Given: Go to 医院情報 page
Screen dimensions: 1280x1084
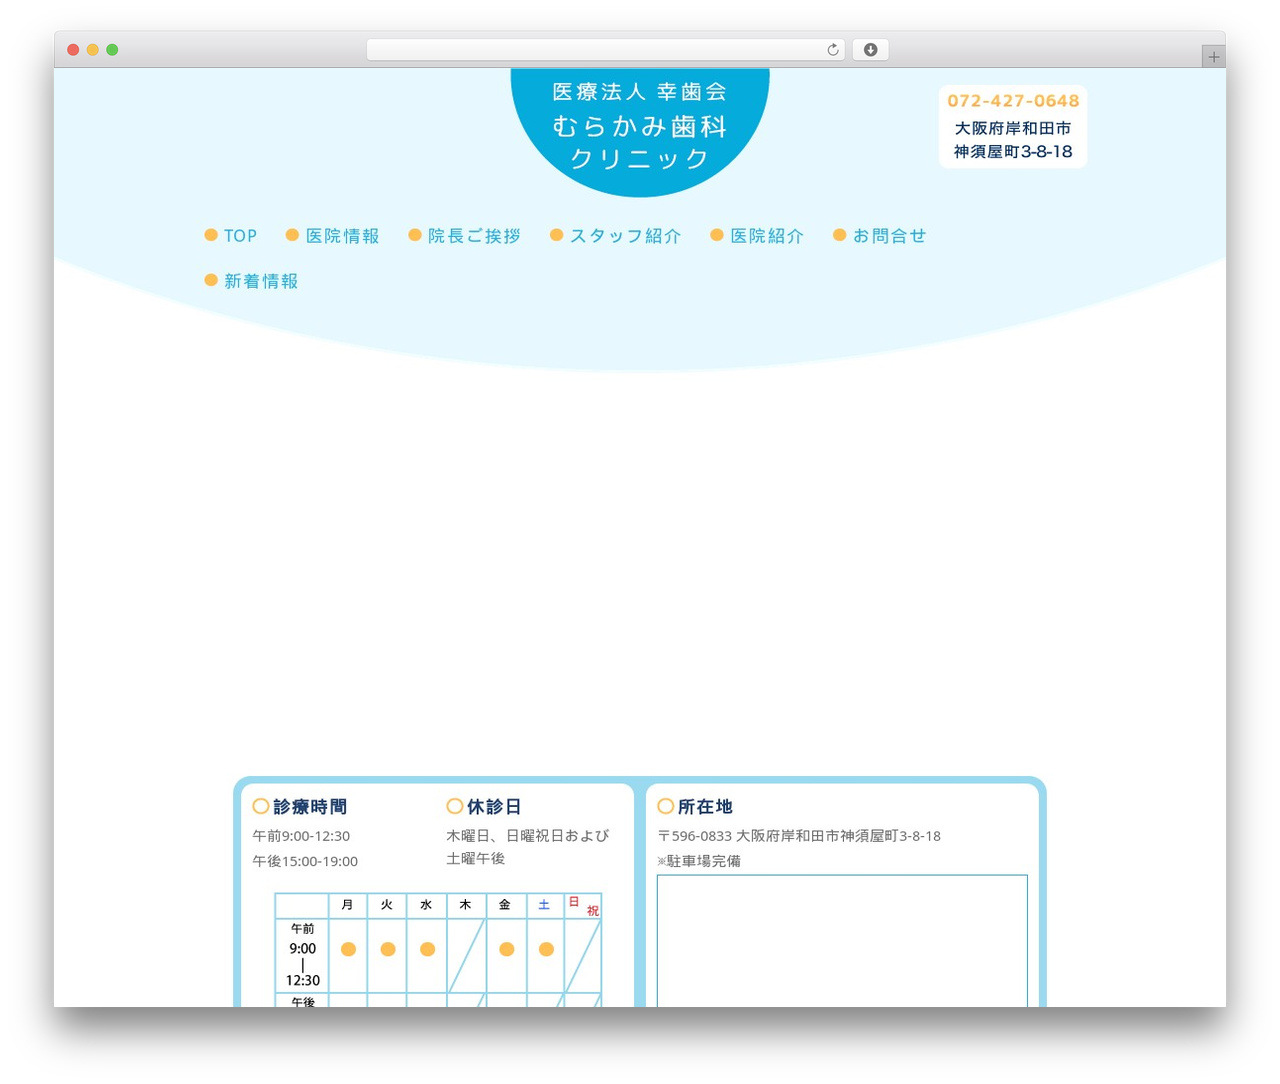Looking at the screenshot, I should [333, 236].
